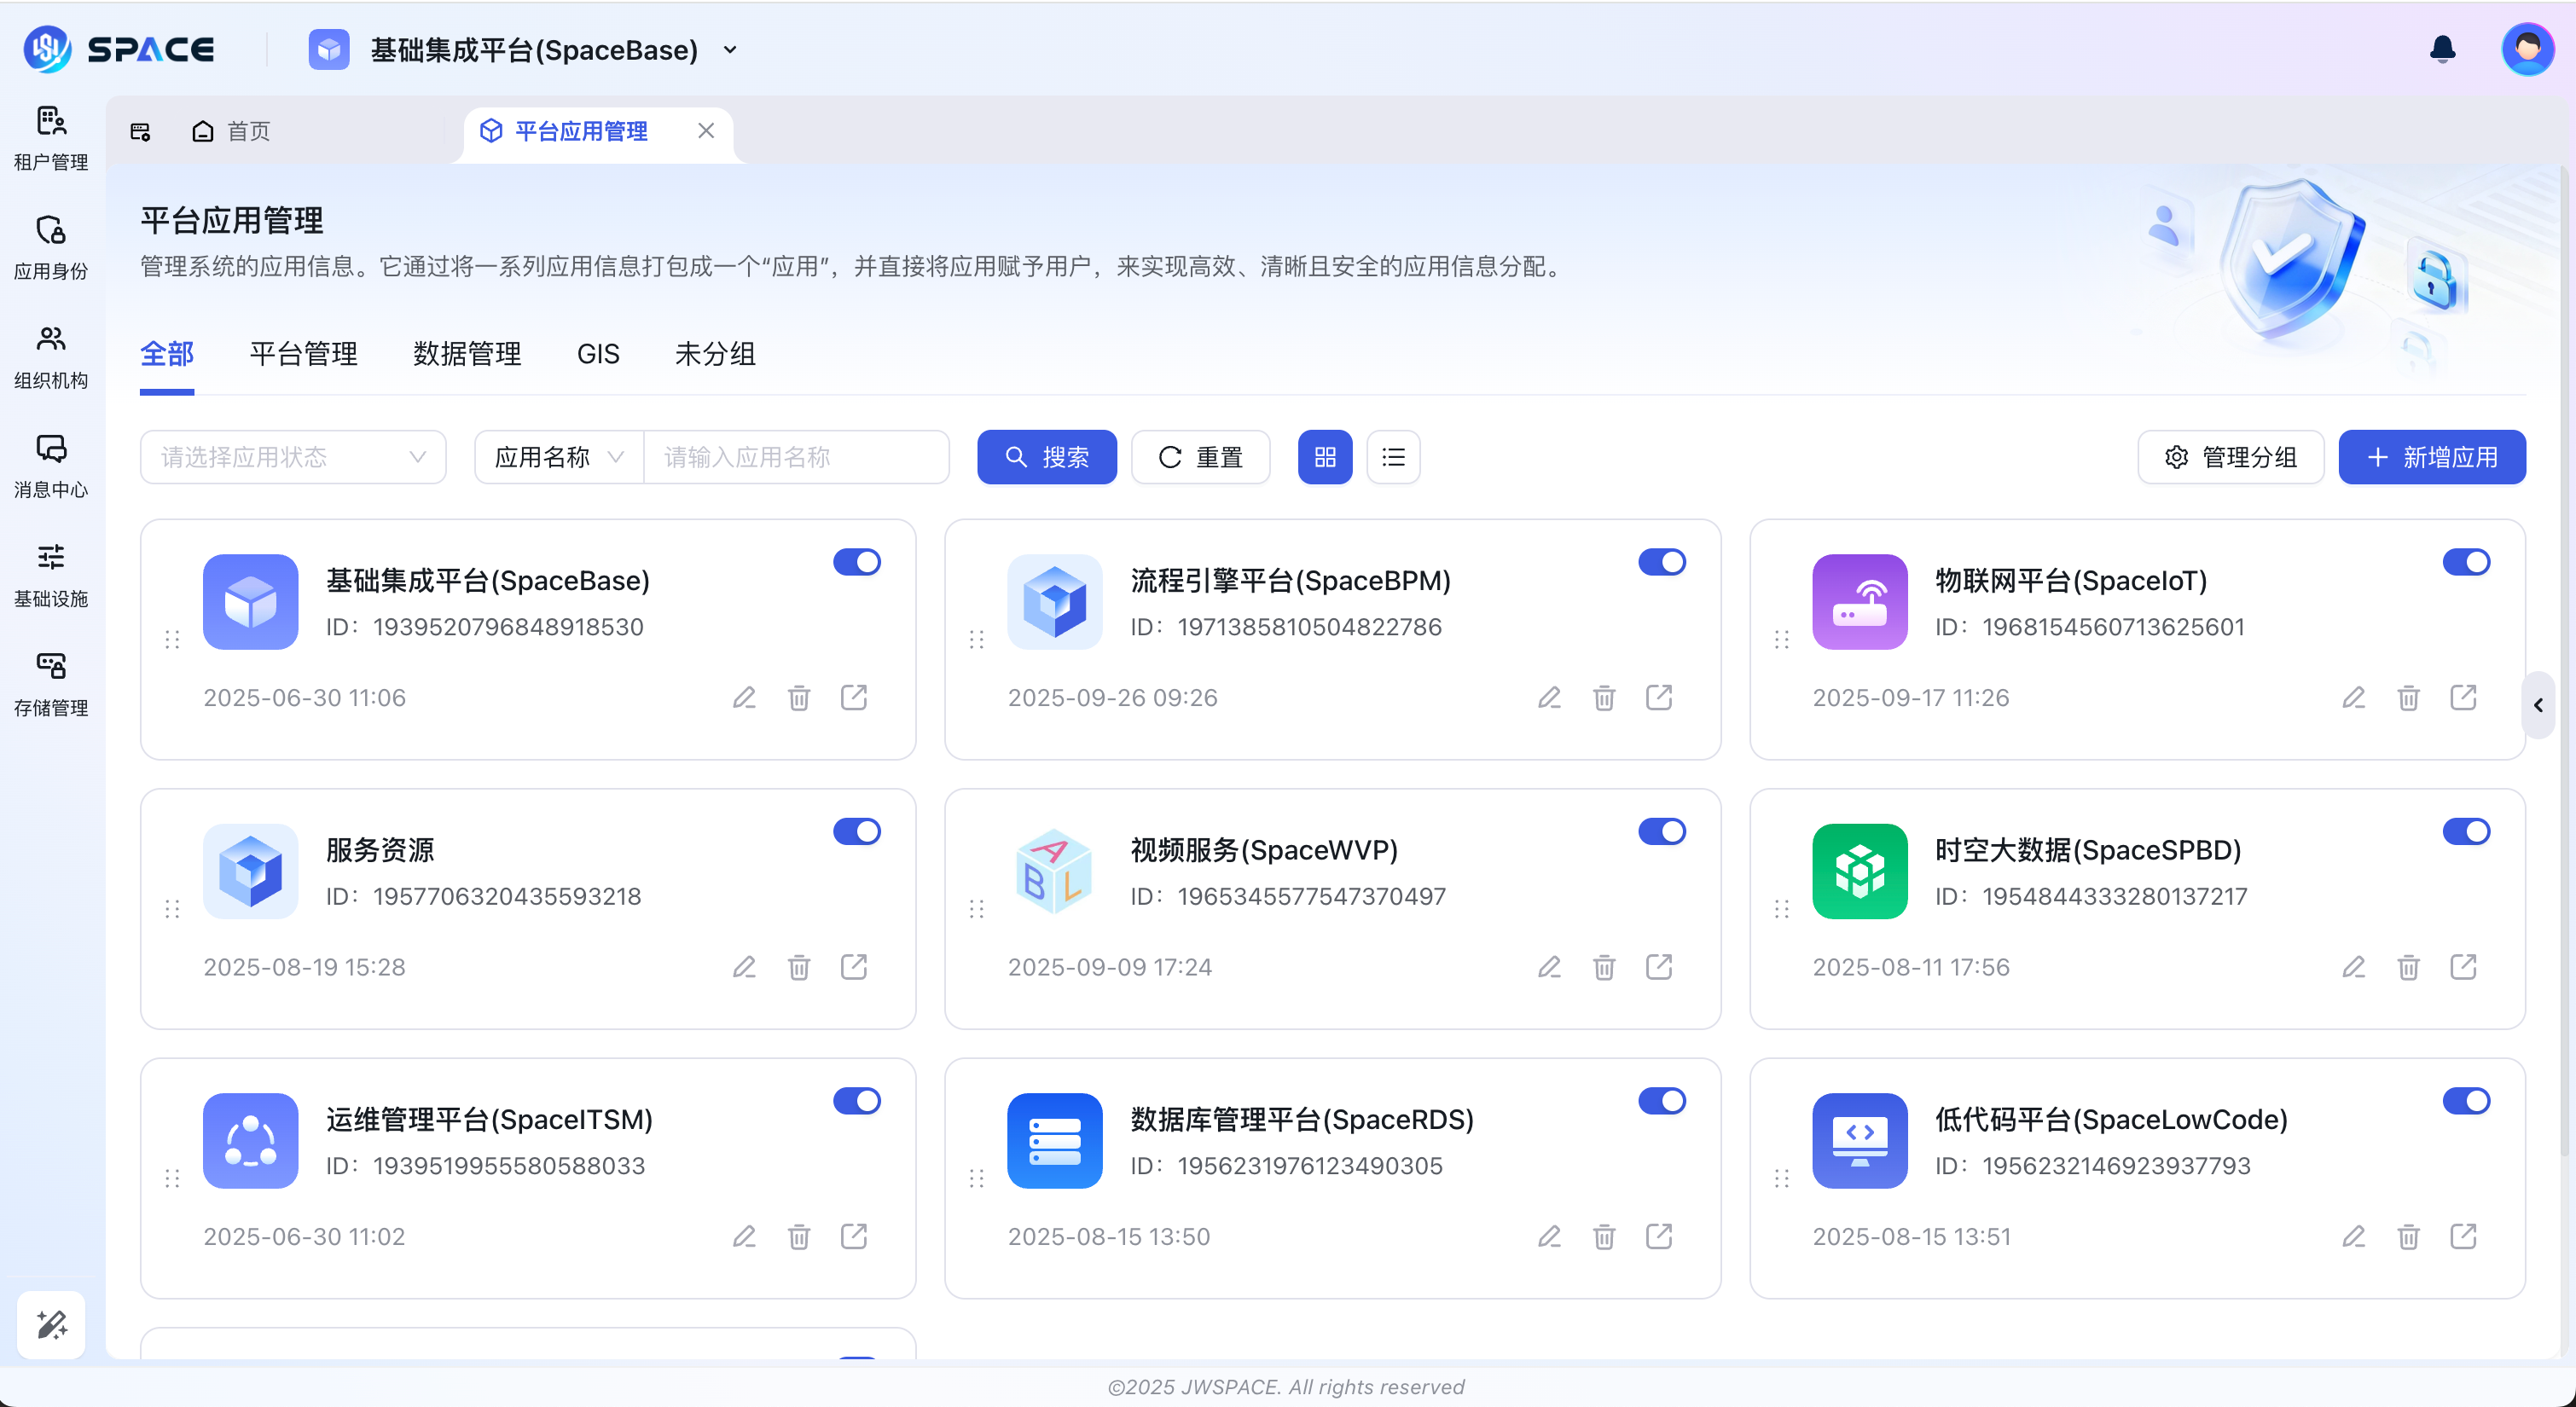Type in the 请输入应用名称 field
The image size is (2576, 1407).
[x=797, y=457]
